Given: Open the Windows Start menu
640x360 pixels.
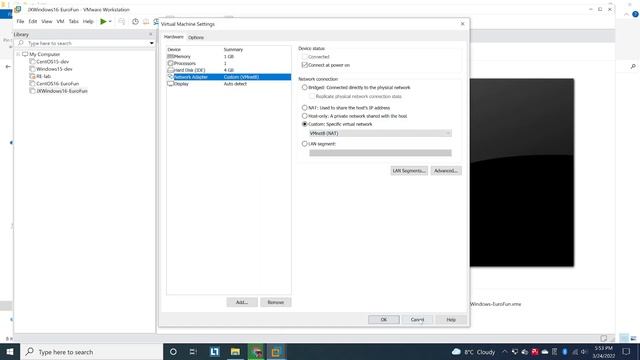Looking at the screenshot, I should click(x=10, y=352).
